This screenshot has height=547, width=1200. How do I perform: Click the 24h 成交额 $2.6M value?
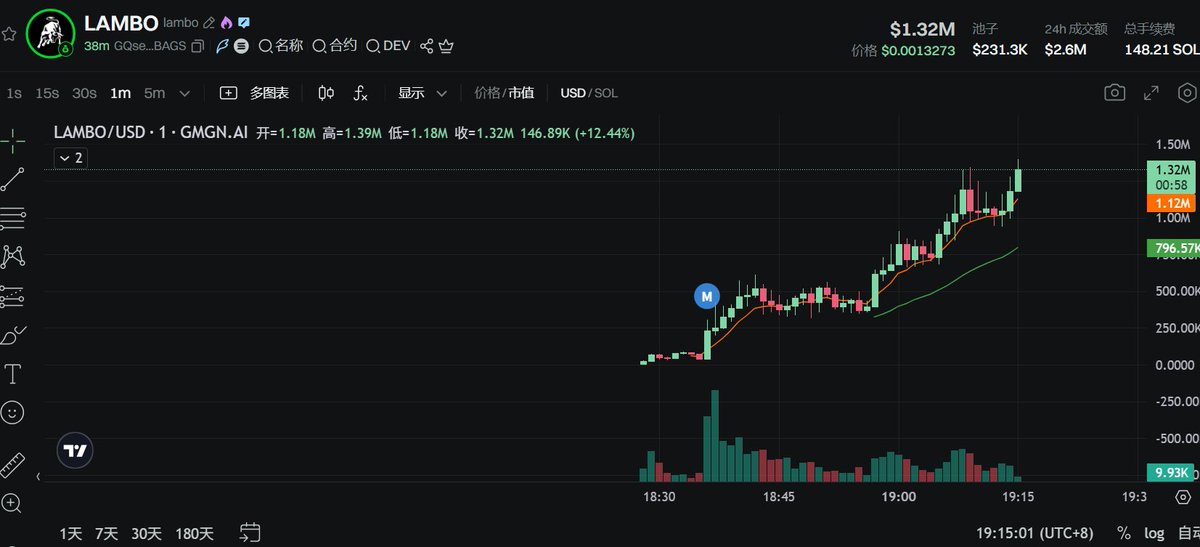click(x=1065, y=49)
